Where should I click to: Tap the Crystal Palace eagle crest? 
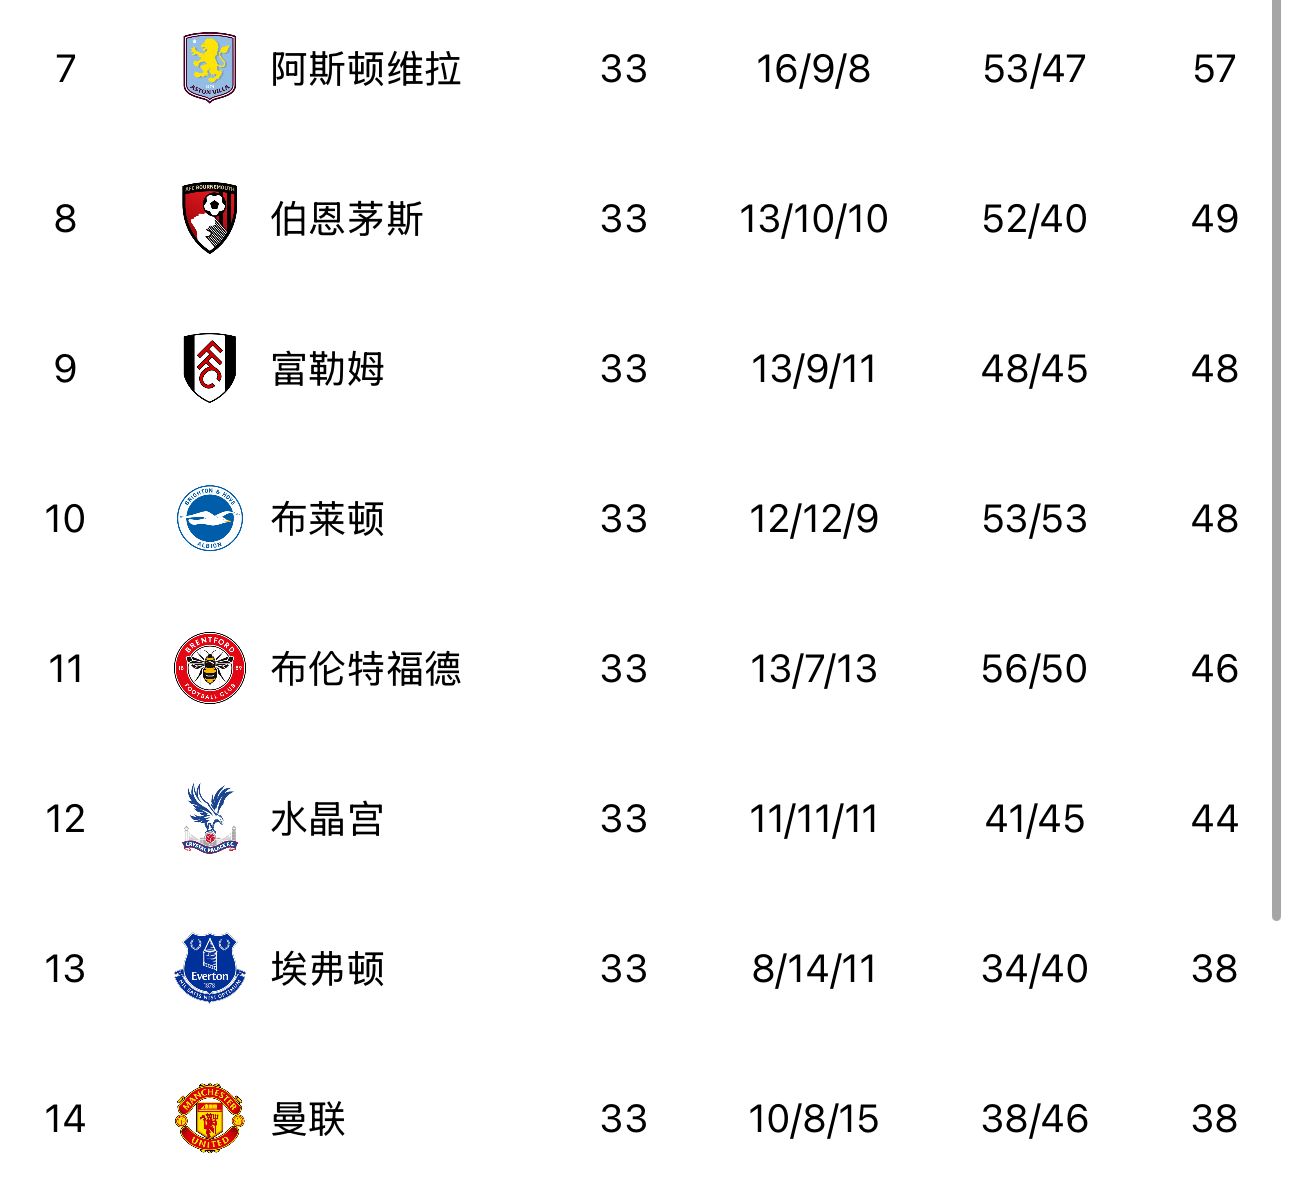210,818
